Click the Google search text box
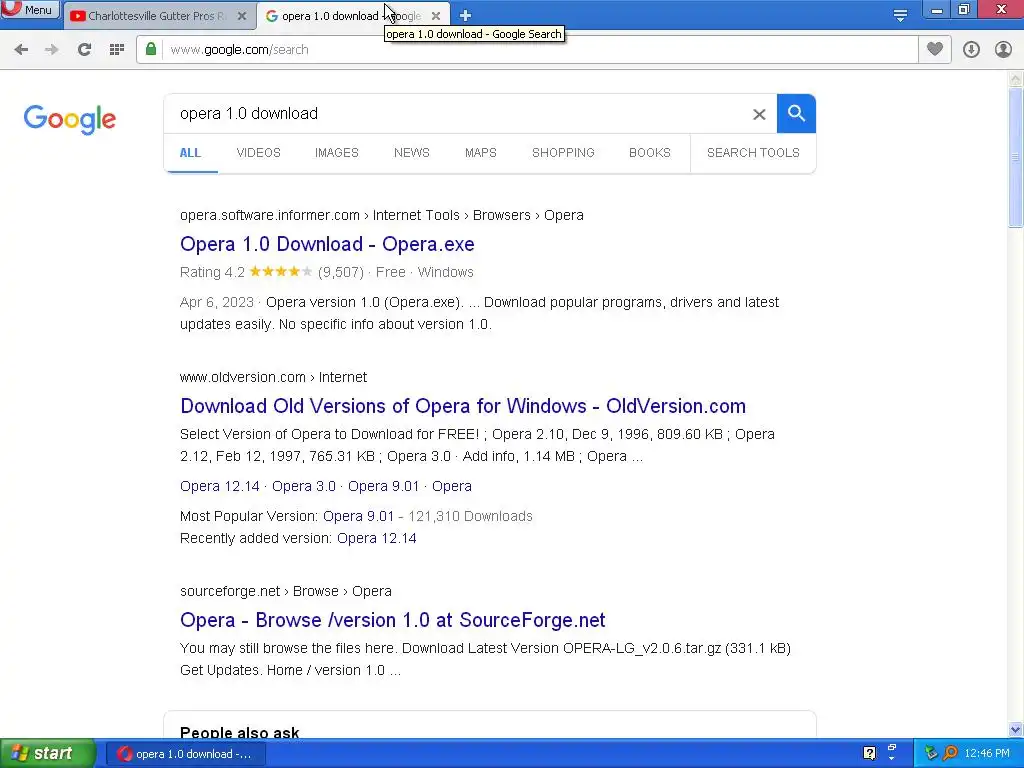 pos(457,114)
